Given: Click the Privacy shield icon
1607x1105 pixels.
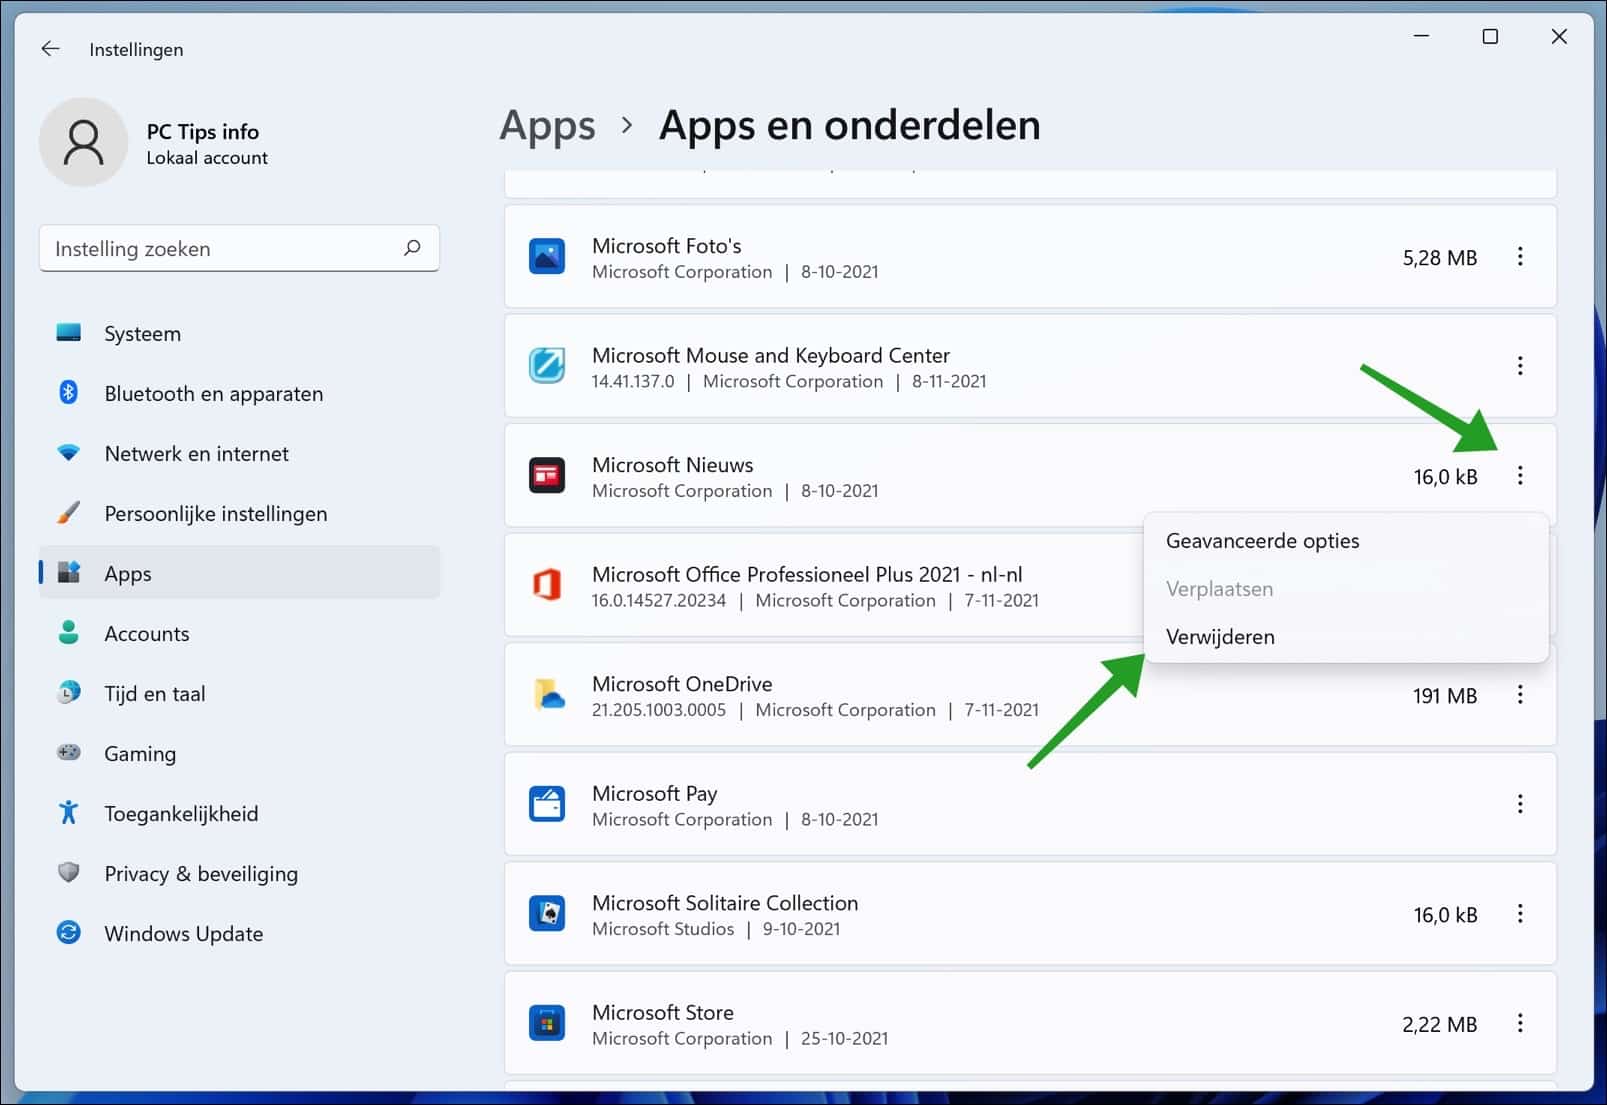Looking at the screenshot, I should pos(69,872).
